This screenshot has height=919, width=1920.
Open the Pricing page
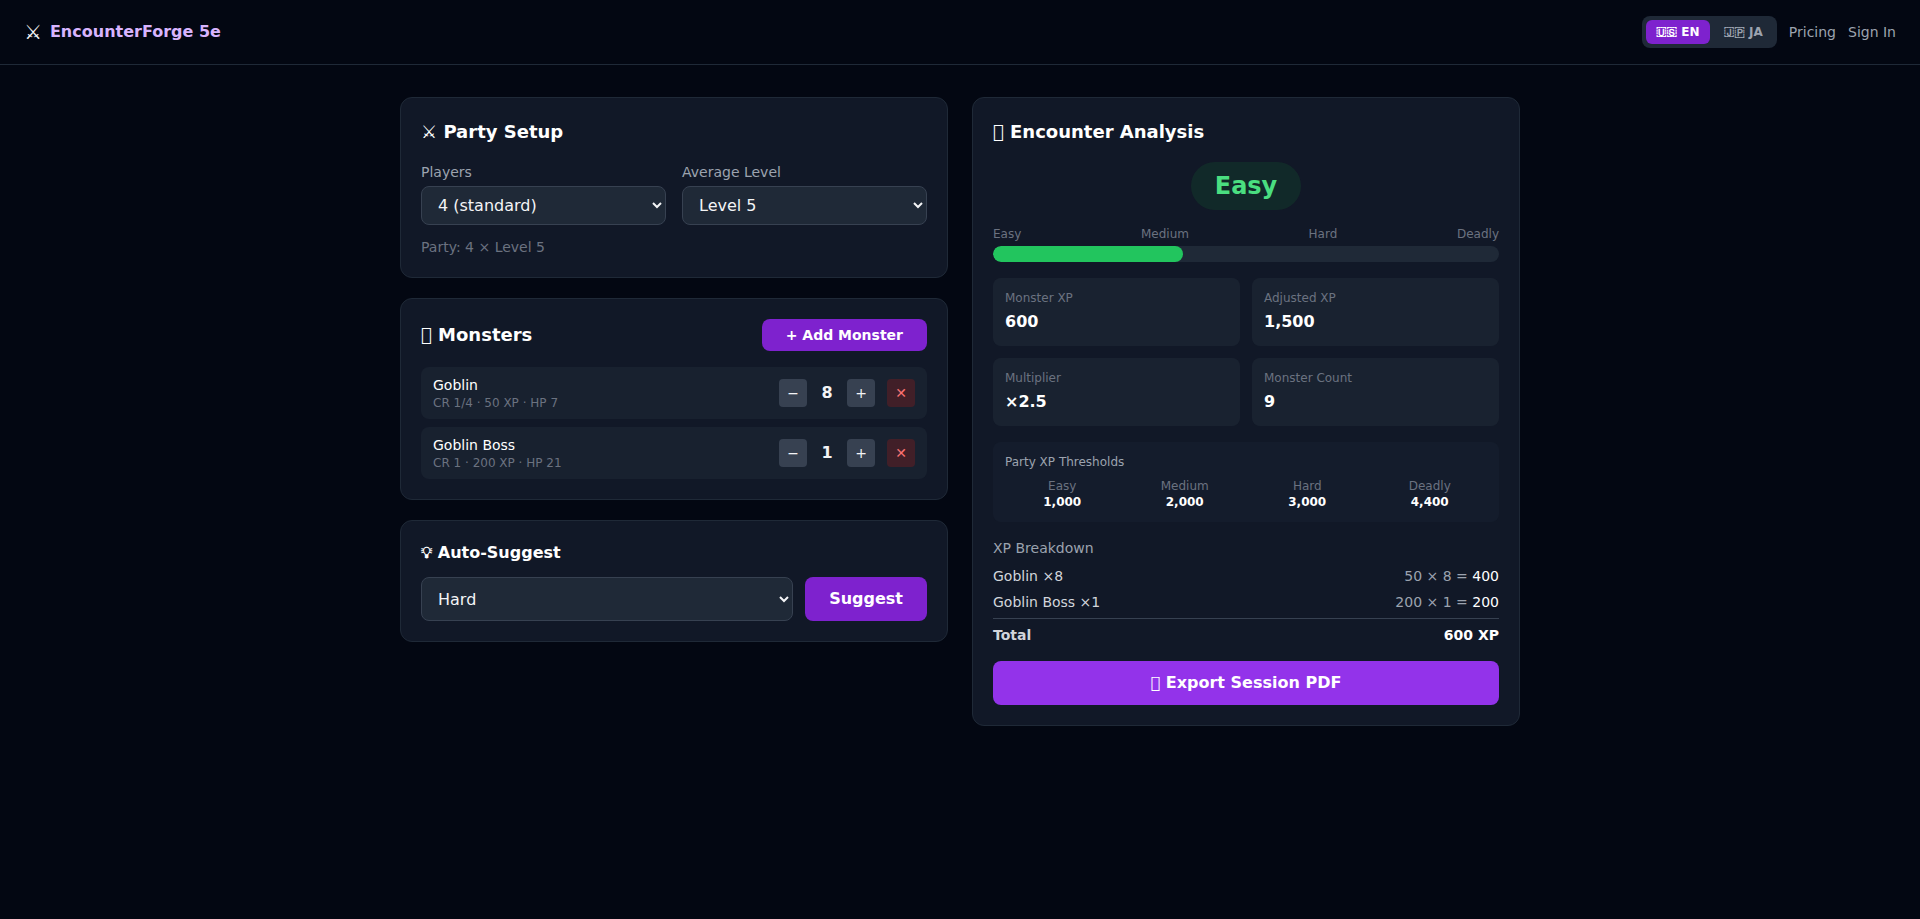[x=1812, y=32]
